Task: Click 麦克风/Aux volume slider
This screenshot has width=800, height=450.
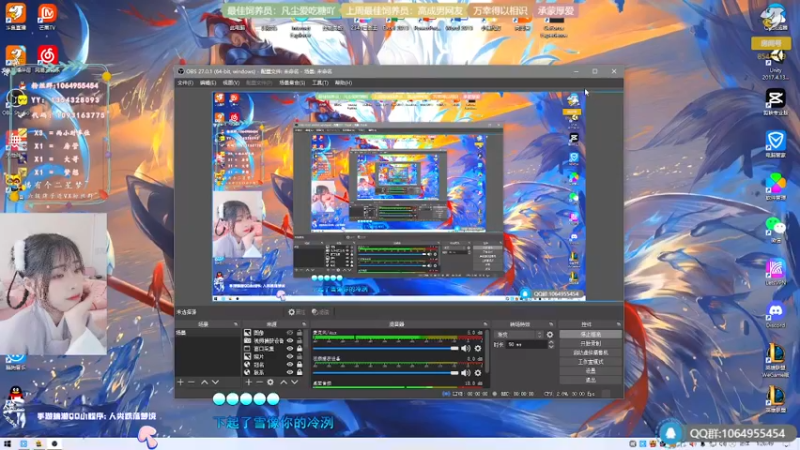Action: (x=386, y=348)
